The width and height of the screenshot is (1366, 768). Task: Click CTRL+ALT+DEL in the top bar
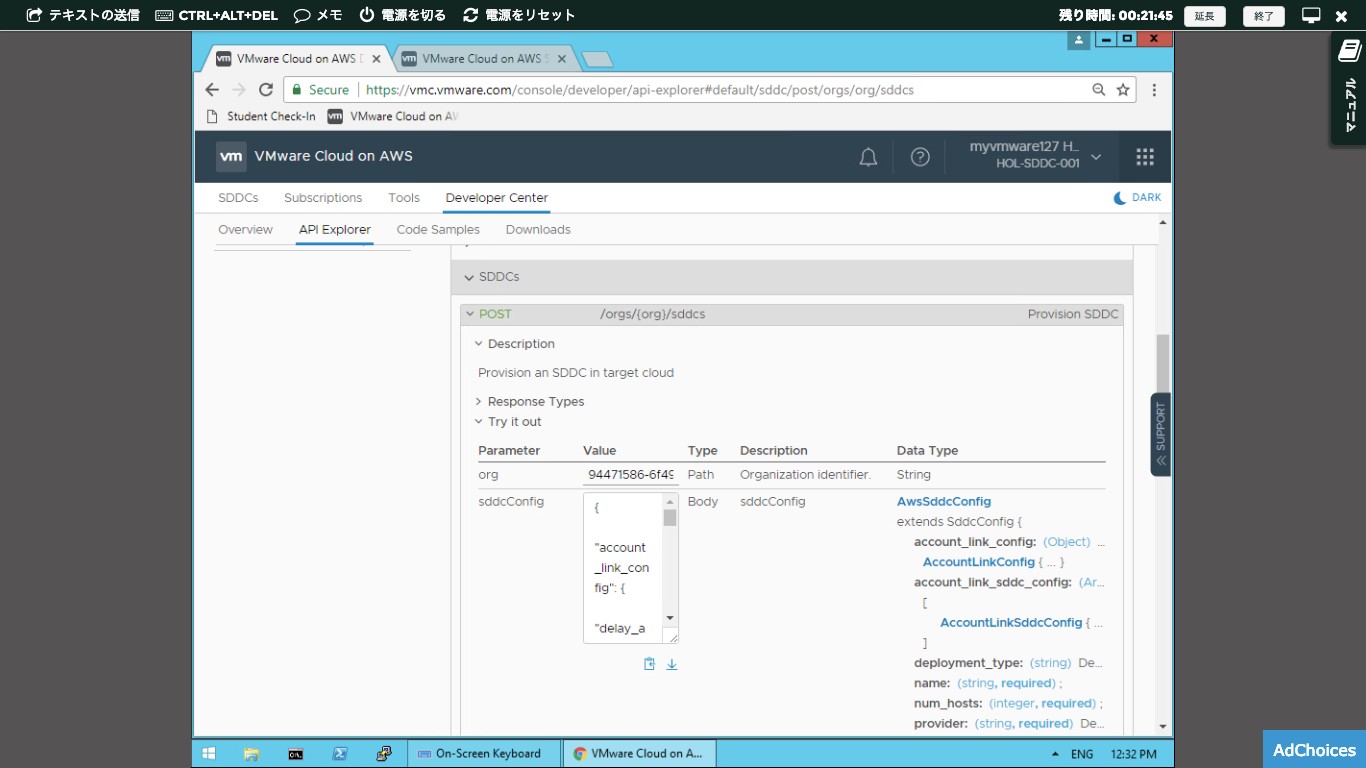pos(218,15)
